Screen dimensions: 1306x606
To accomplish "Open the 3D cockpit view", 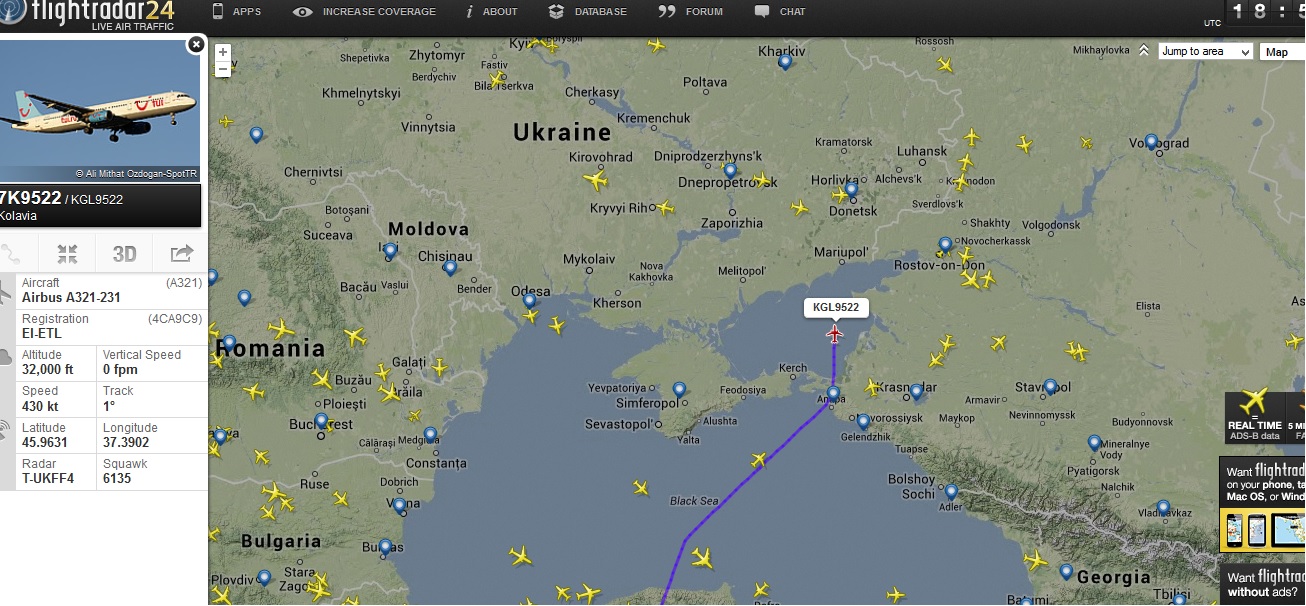I will [124, 254].
